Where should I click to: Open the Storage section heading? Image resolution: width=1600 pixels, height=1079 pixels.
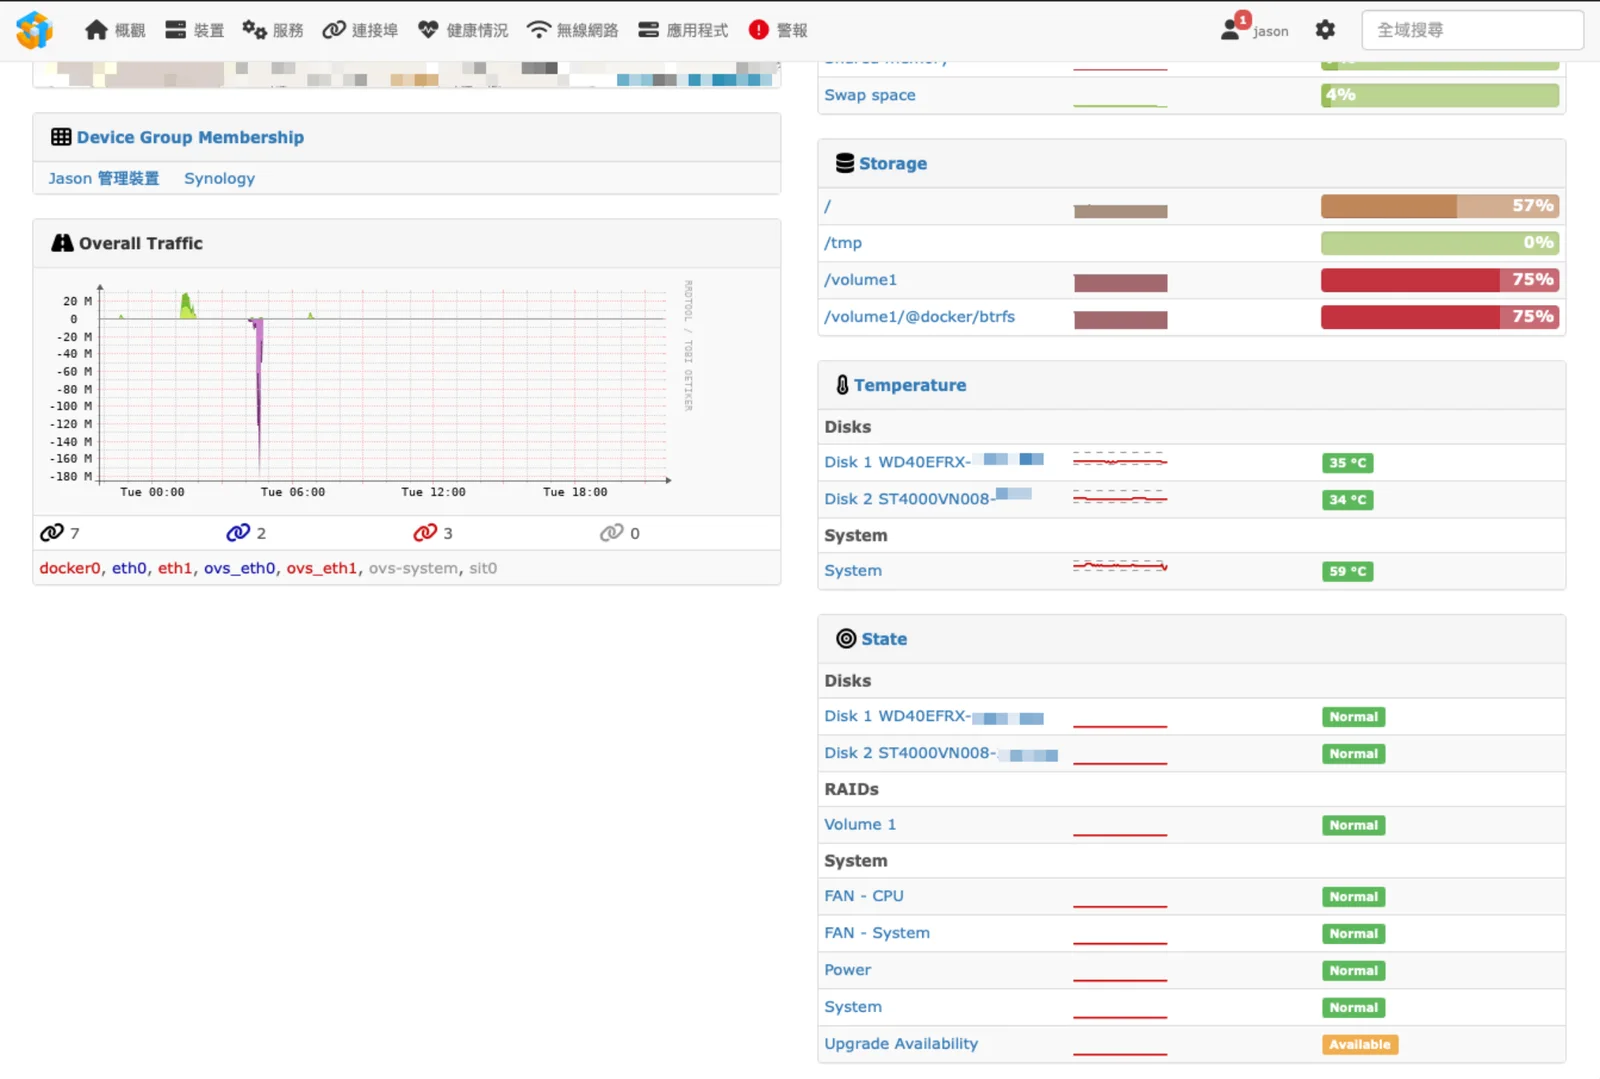(893, 163)
